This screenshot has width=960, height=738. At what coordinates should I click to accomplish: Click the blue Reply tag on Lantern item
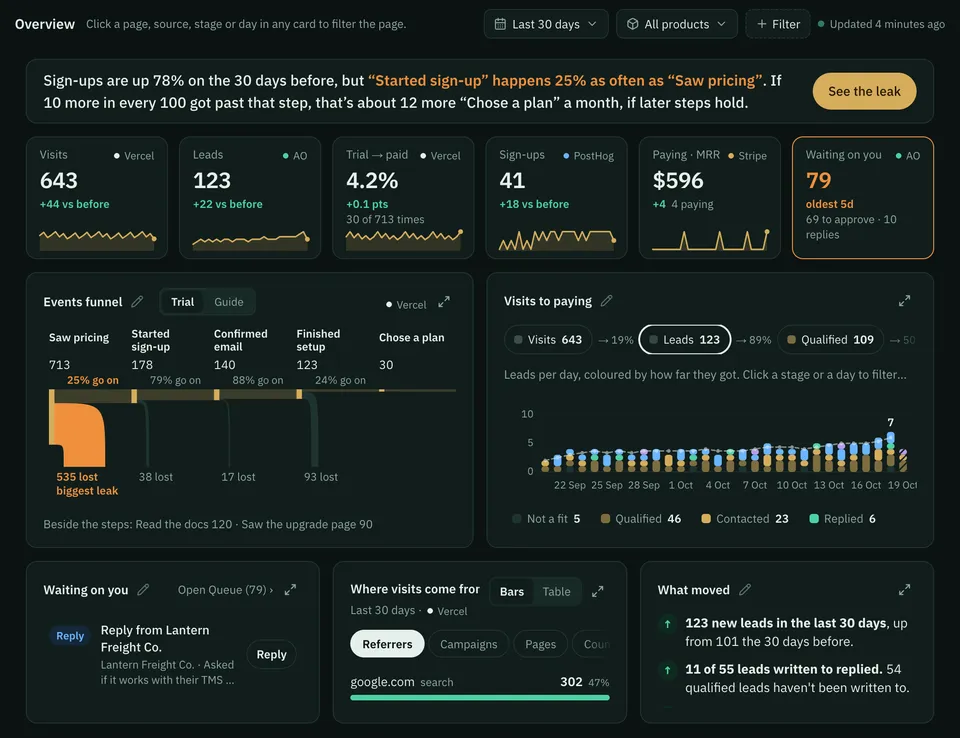tap(70, 636)
